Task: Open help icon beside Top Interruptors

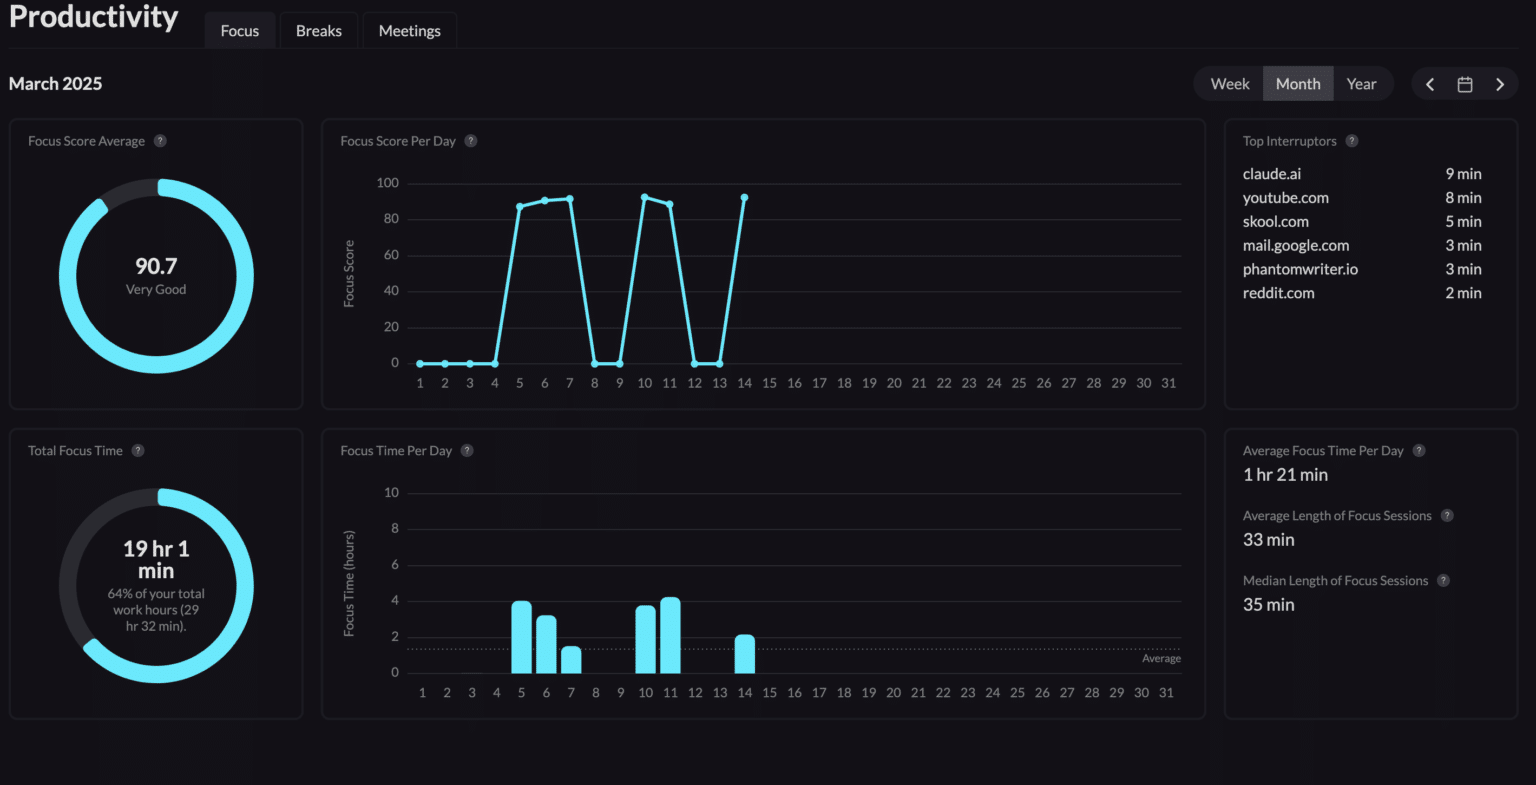Action: pos(1352,141)
